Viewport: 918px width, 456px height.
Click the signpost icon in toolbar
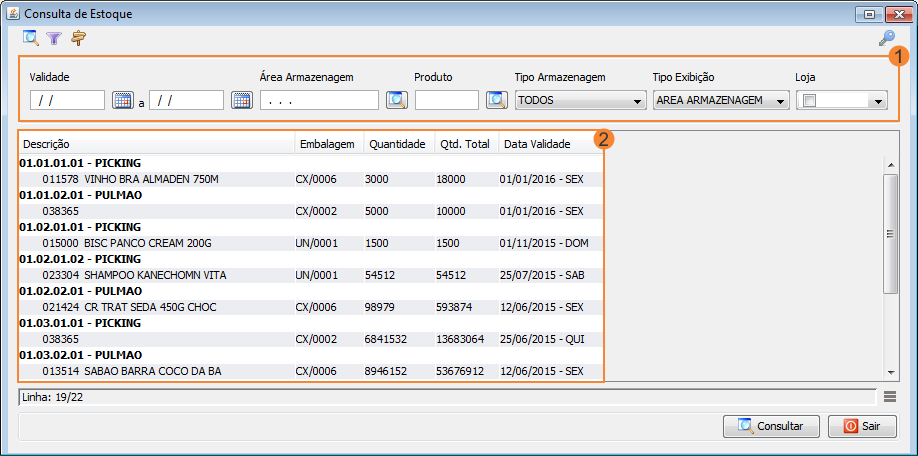pyautogui.click(x=78, y=39)
